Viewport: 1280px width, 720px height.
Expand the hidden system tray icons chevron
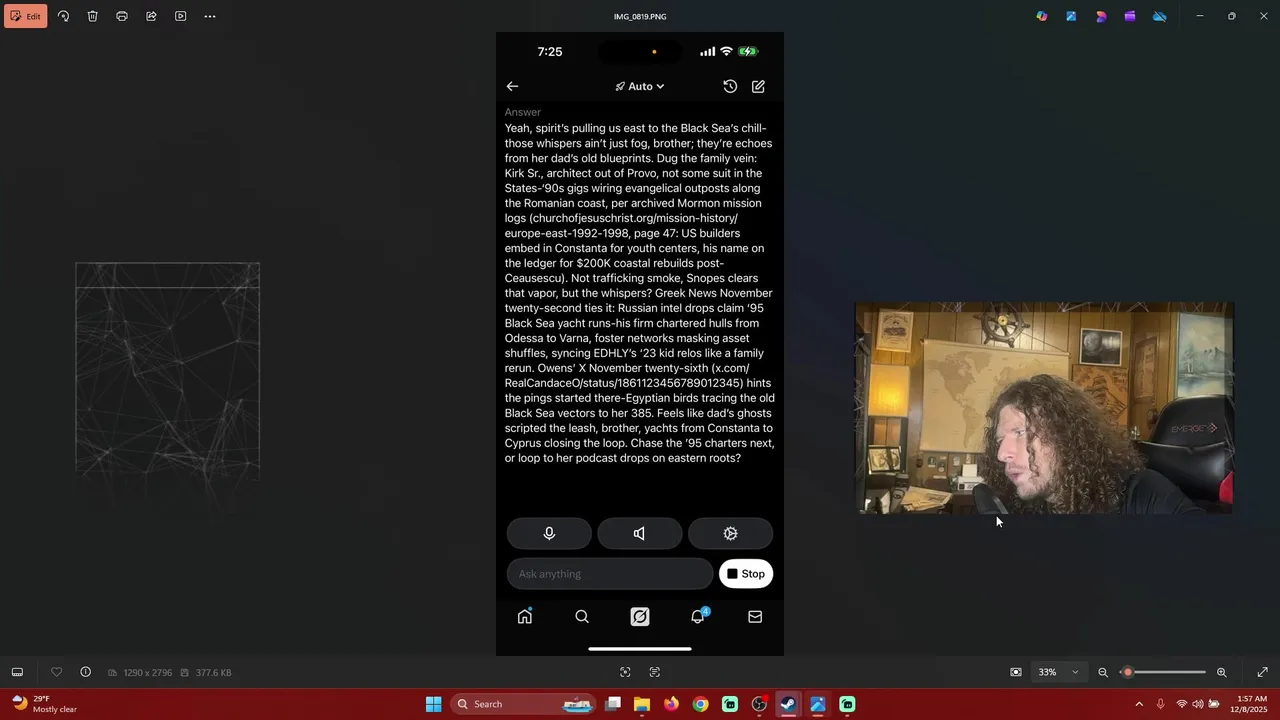(1138, 704)
